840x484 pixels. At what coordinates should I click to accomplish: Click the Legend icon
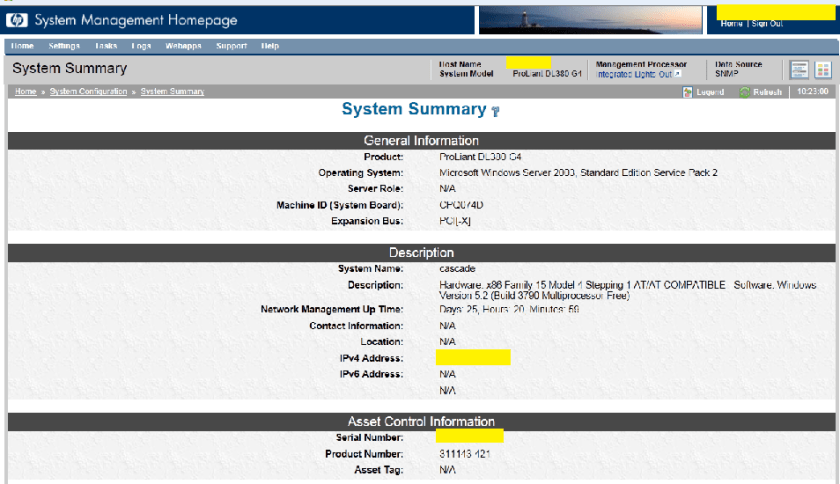[x=688, y=92]
